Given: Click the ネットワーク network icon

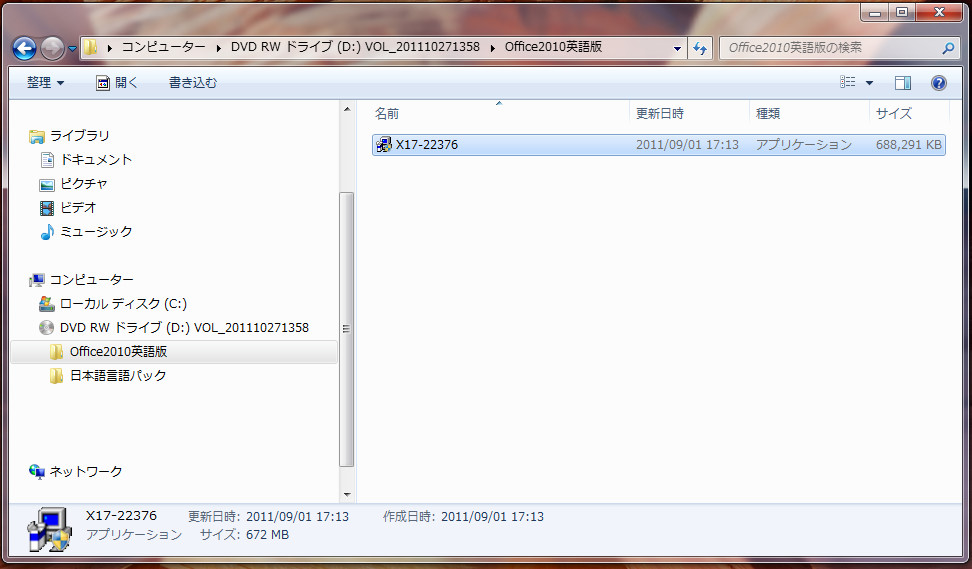Looking at the screenshot, I should point(37,472).
